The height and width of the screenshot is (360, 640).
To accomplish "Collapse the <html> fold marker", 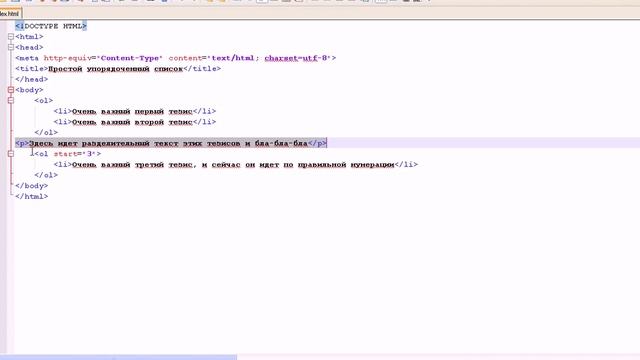I will coord(11,37).
